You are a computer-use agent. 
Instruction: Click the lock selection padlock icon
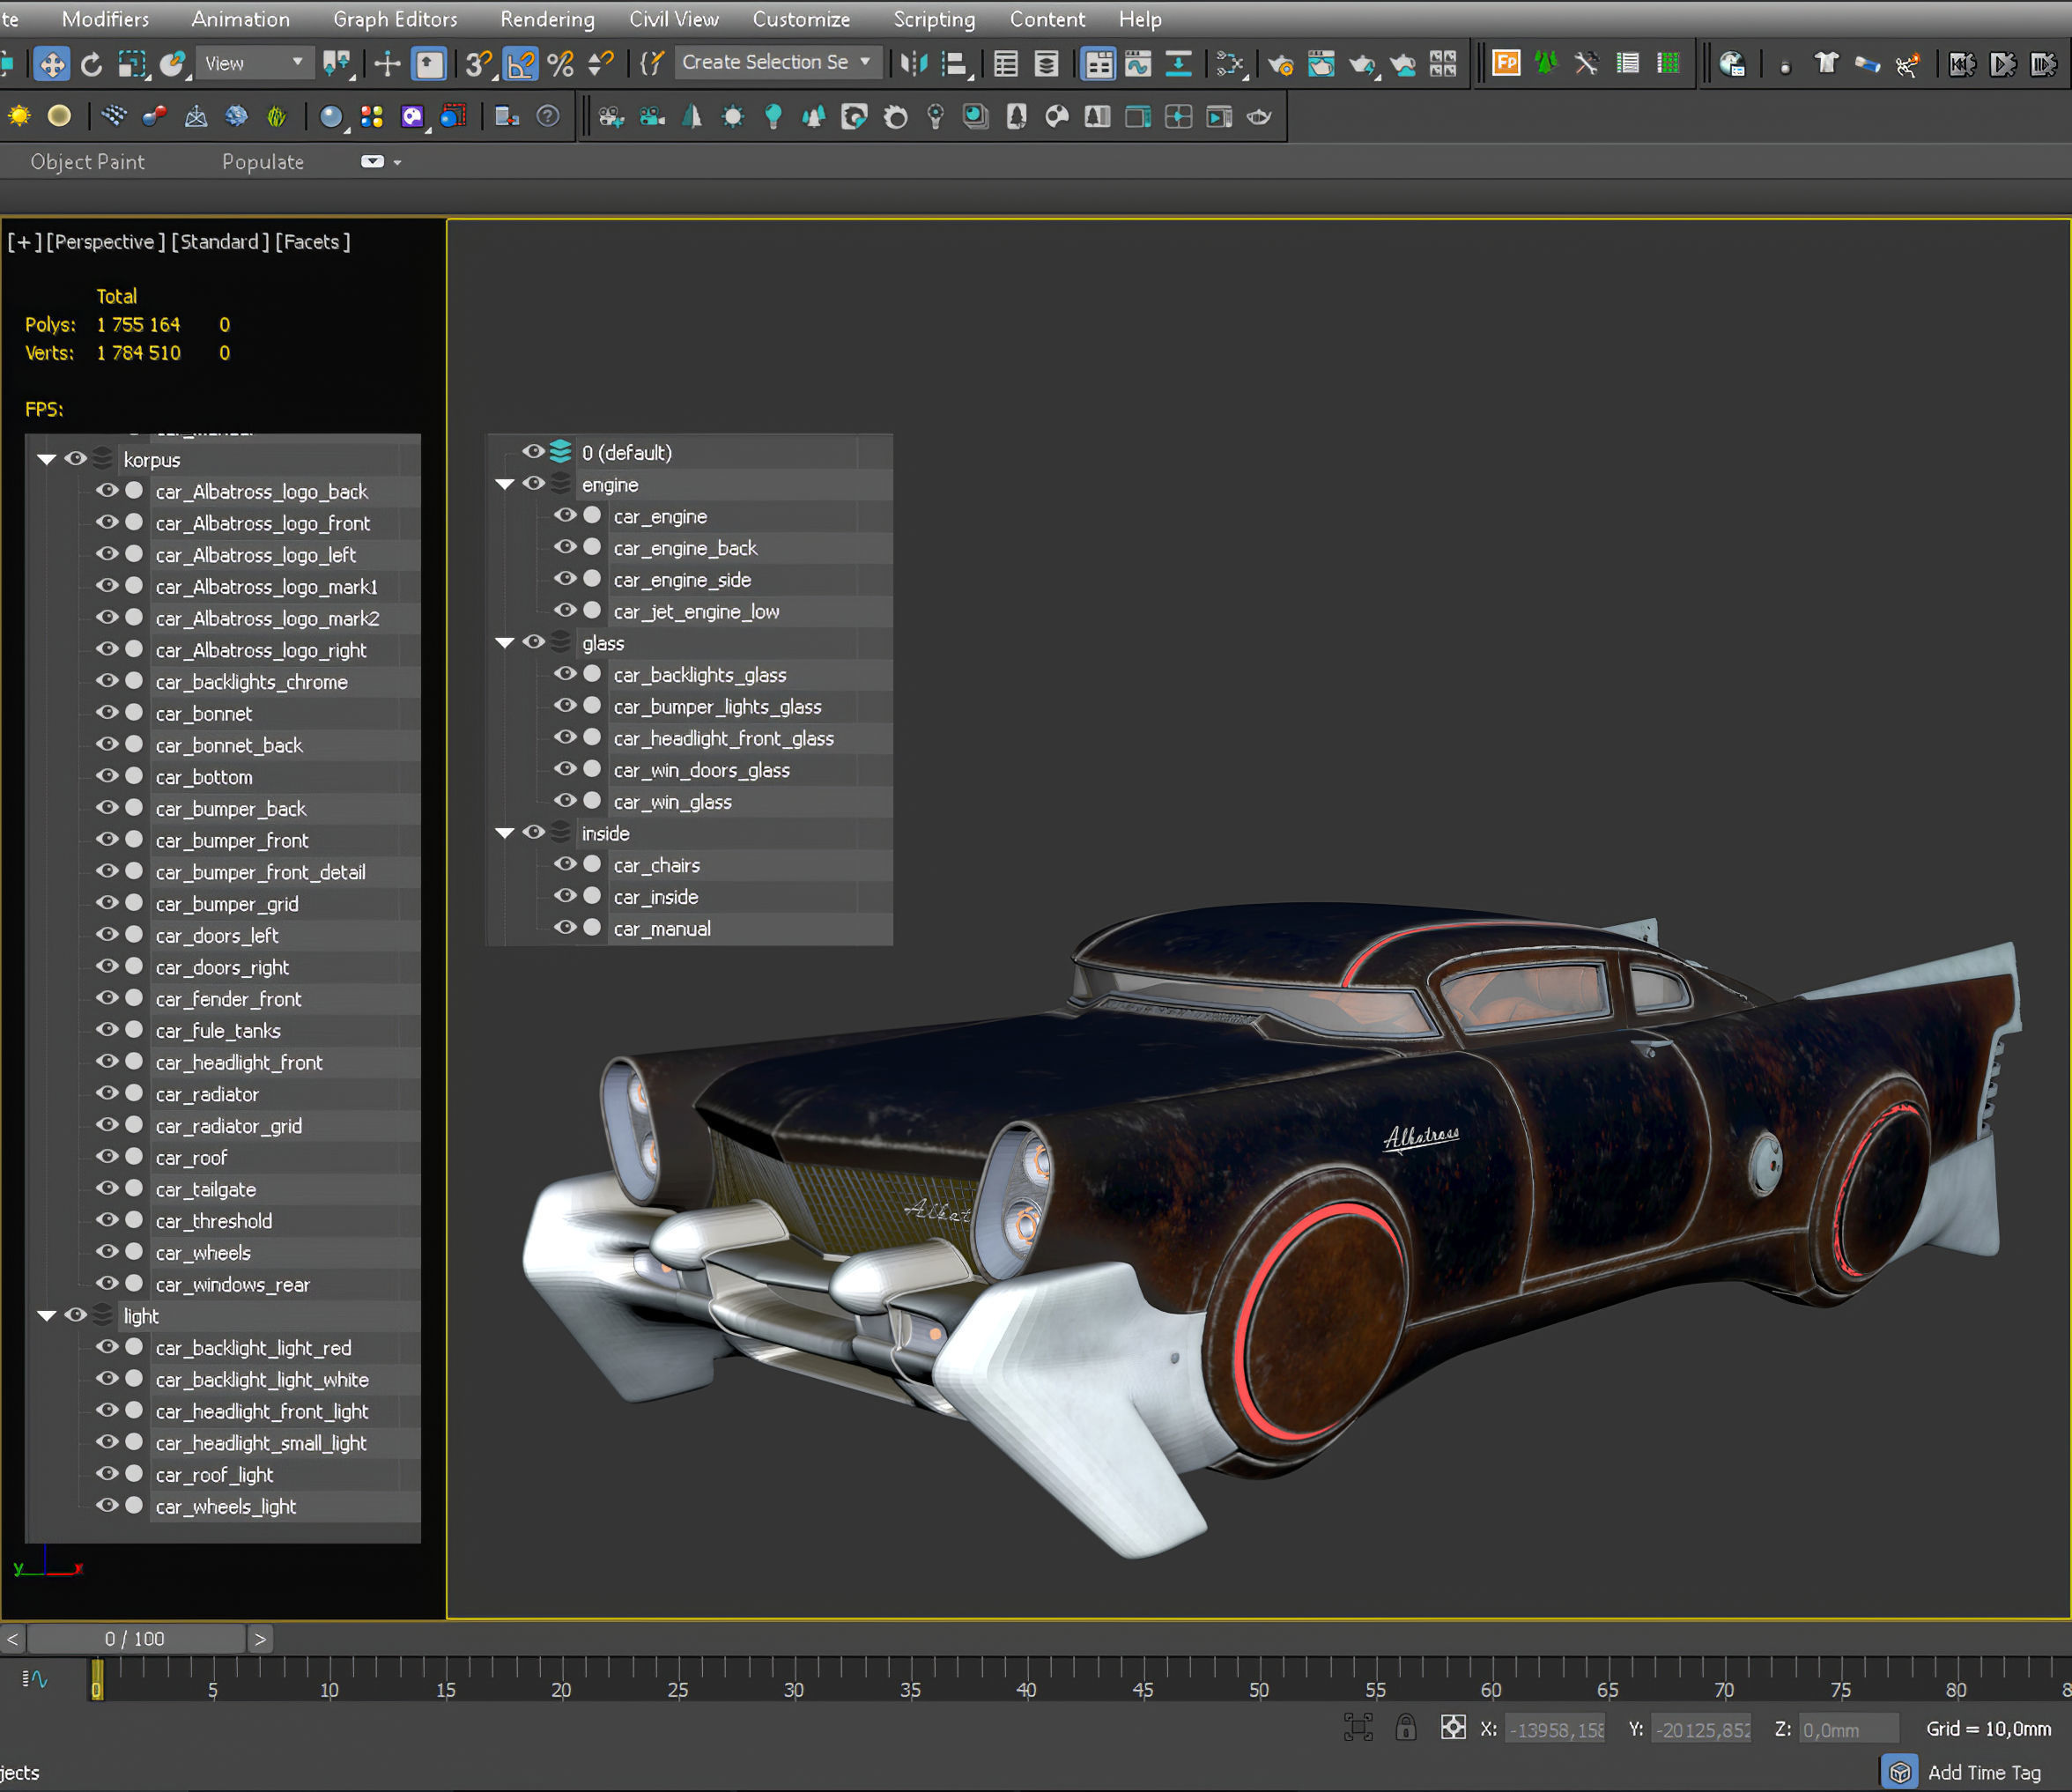pos(1405,1727)
